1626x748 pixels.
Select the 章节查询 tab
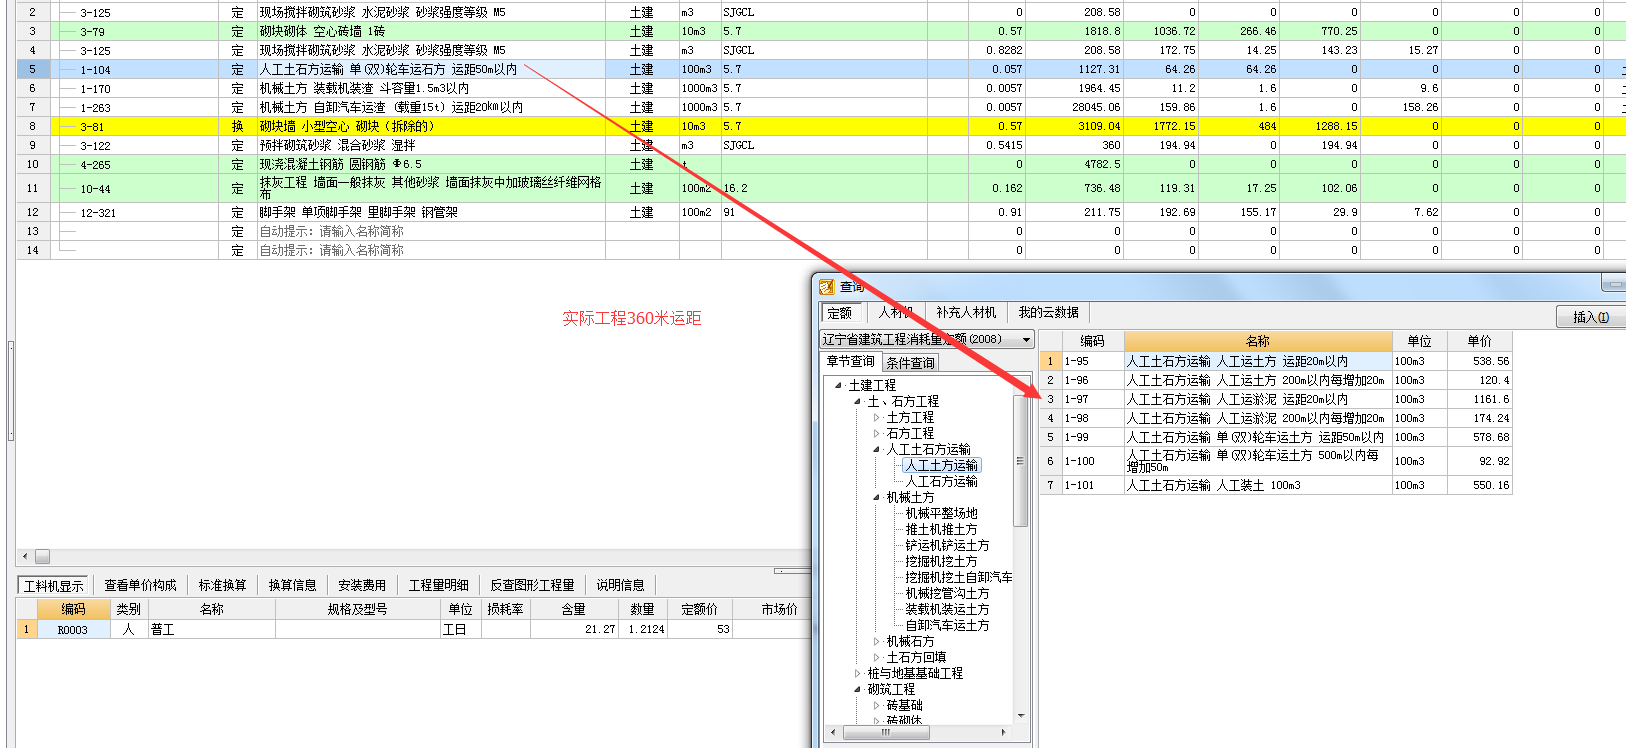(x=850, y=362)
